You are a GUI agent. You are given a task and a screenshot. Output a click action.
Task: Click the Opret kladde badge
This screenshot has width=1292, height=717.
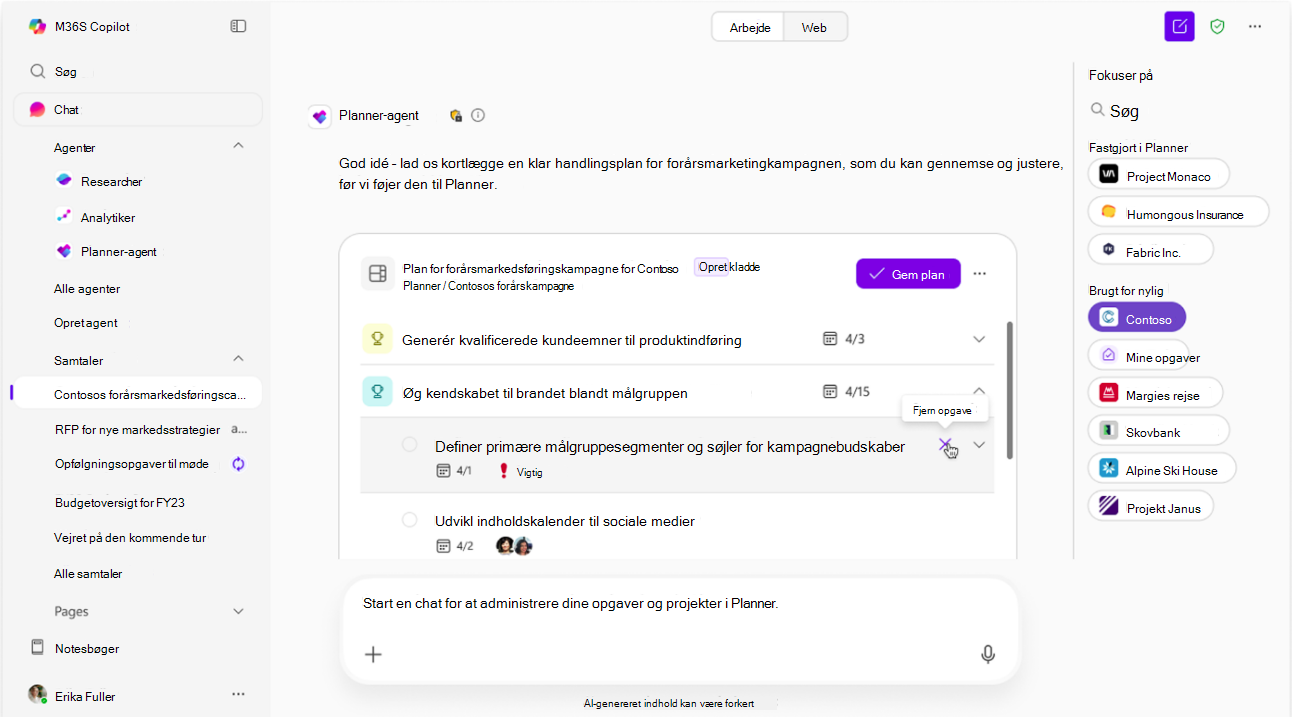728,267
